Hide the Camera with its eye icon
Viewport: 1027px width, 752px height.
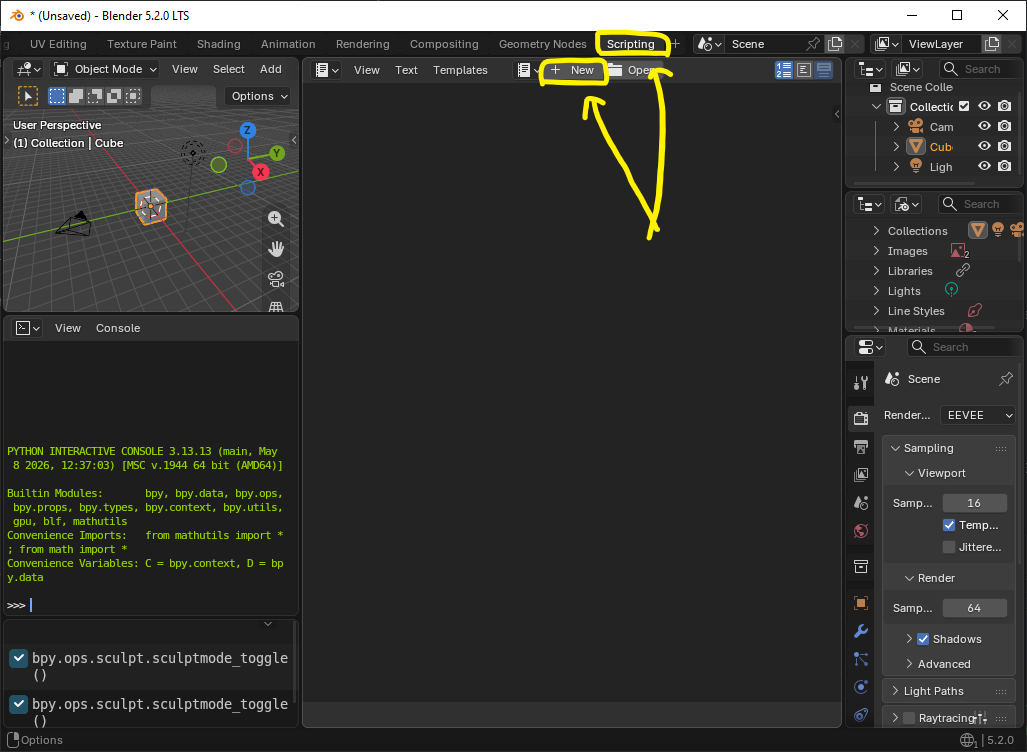984,126
